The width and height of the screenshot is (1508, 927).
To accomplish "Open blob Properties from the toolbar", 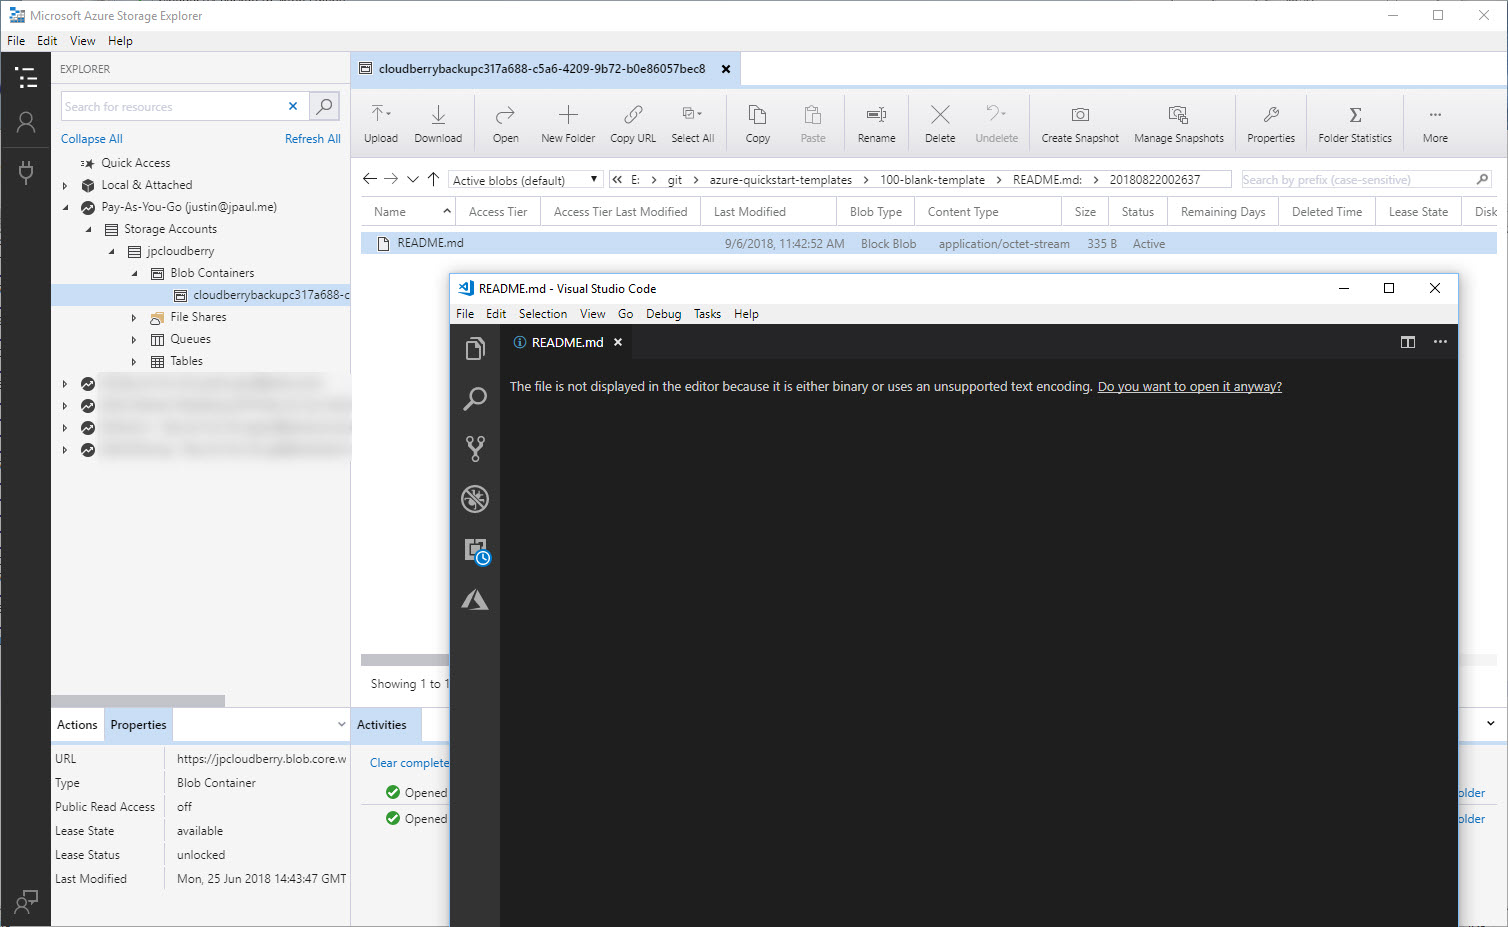I will [1271, 123].
